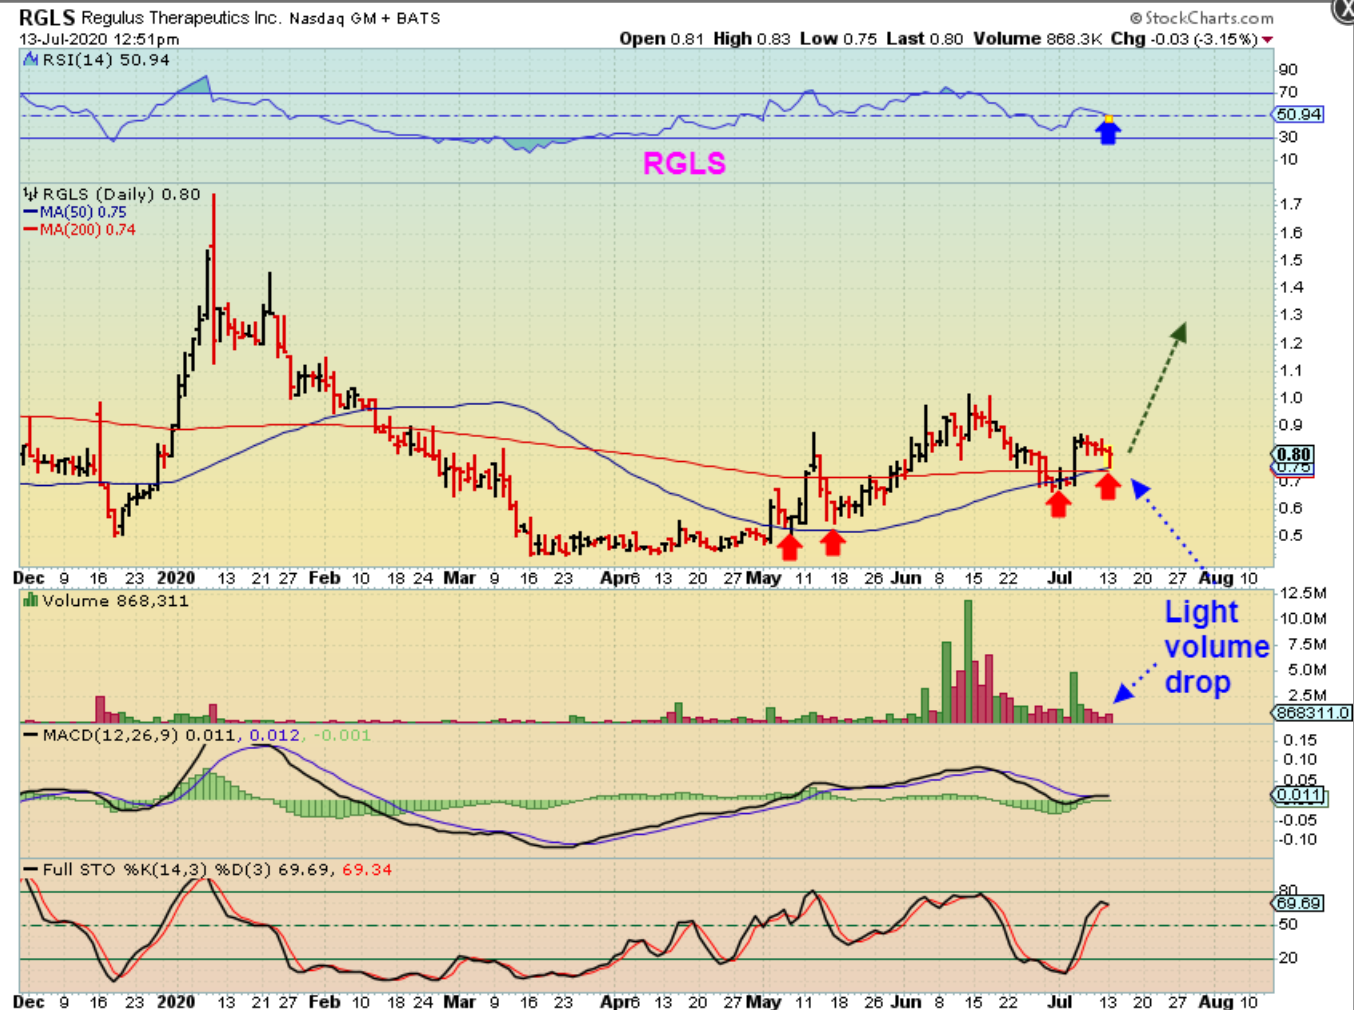Click the Last 0.80 quote value
Viewport: 1354px width, 1010px height.
click(924, 39)
